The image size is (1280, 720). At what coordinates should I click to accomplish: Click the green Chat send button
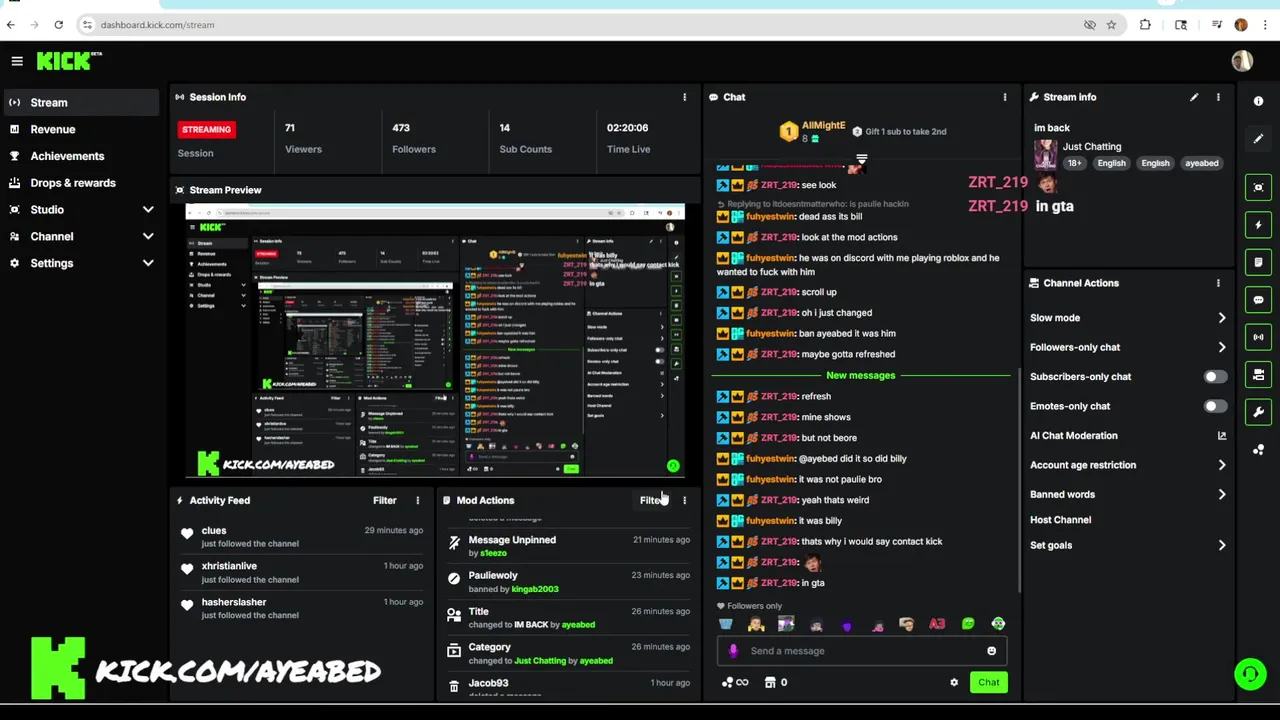pyautogui.click(x=988, y=683)
